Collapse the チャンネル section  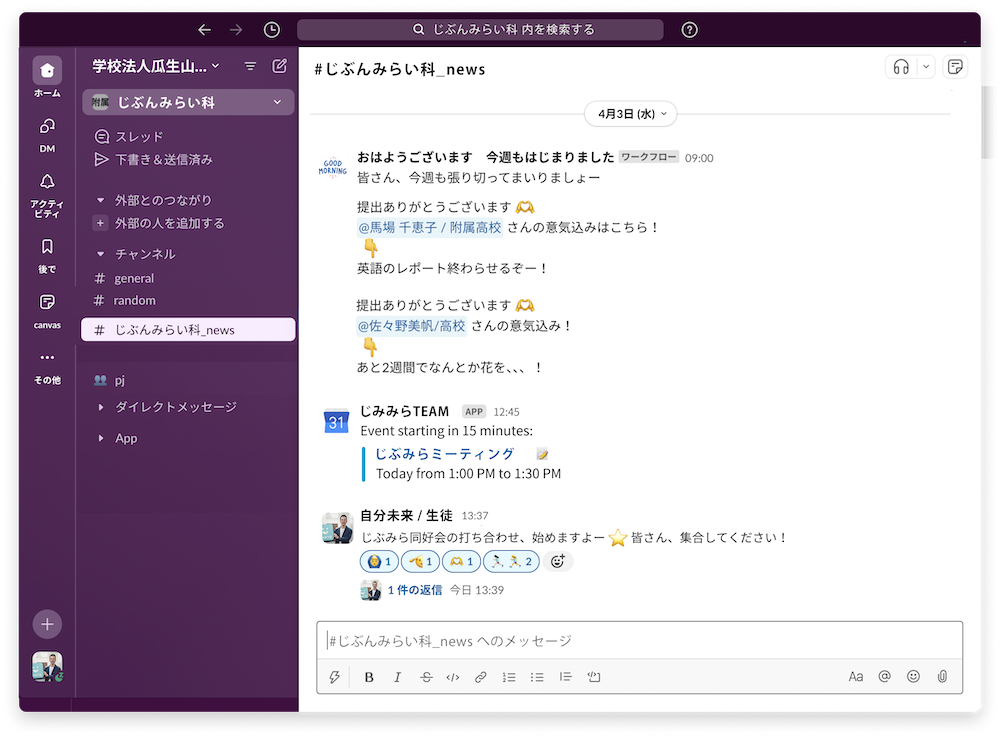[100, 254]
